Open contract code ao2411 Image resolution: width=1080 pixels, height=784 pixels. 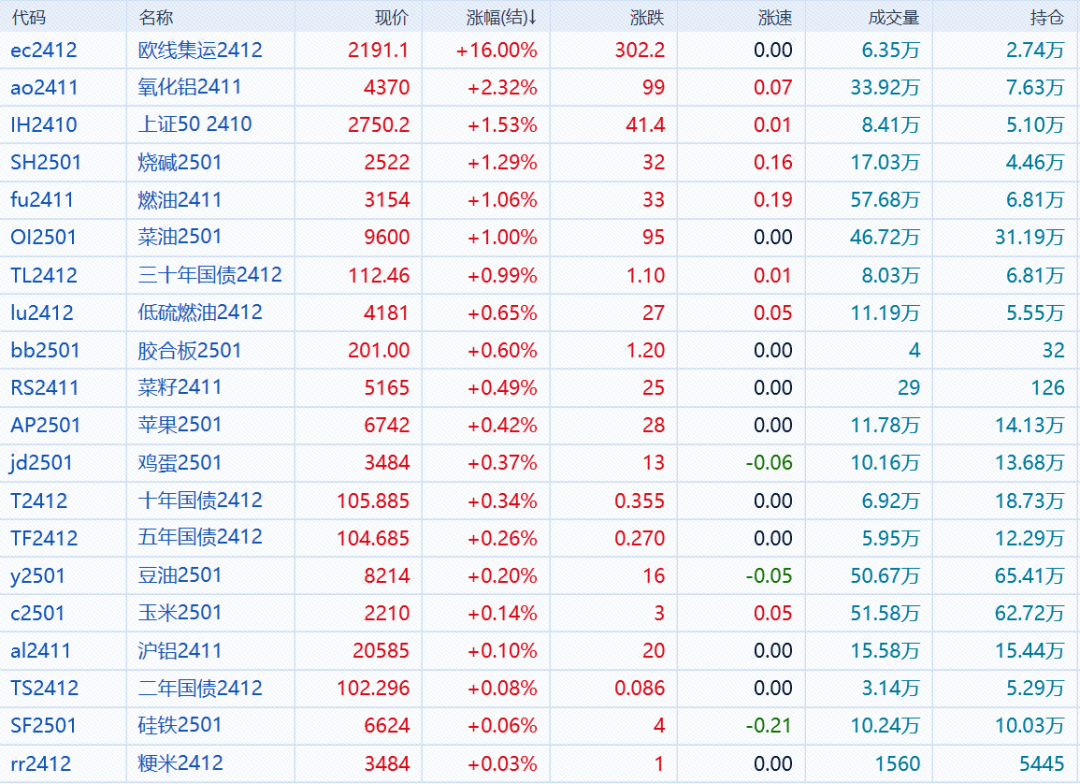tap(44, 87)
